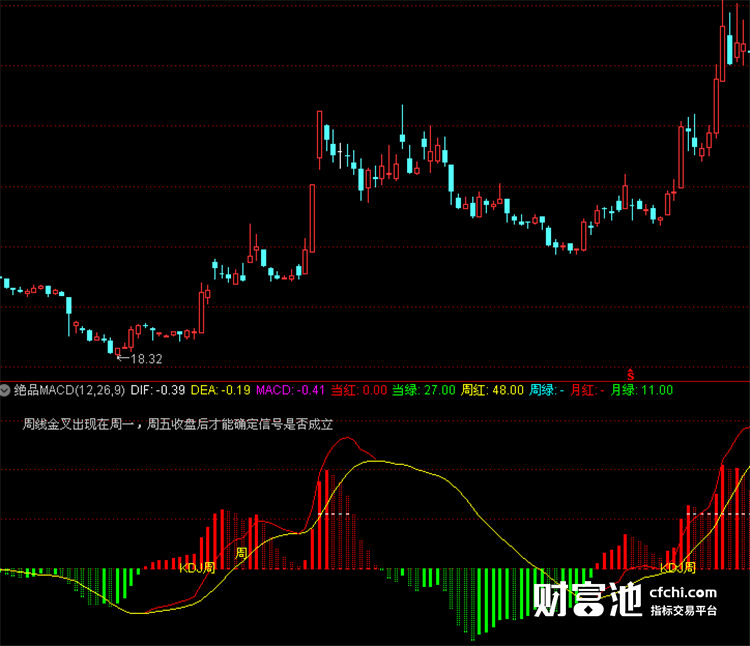Click the left KDJ周 label
Image resolution: width=750 pixels, height=646 pixels.
tap(198, 568)
